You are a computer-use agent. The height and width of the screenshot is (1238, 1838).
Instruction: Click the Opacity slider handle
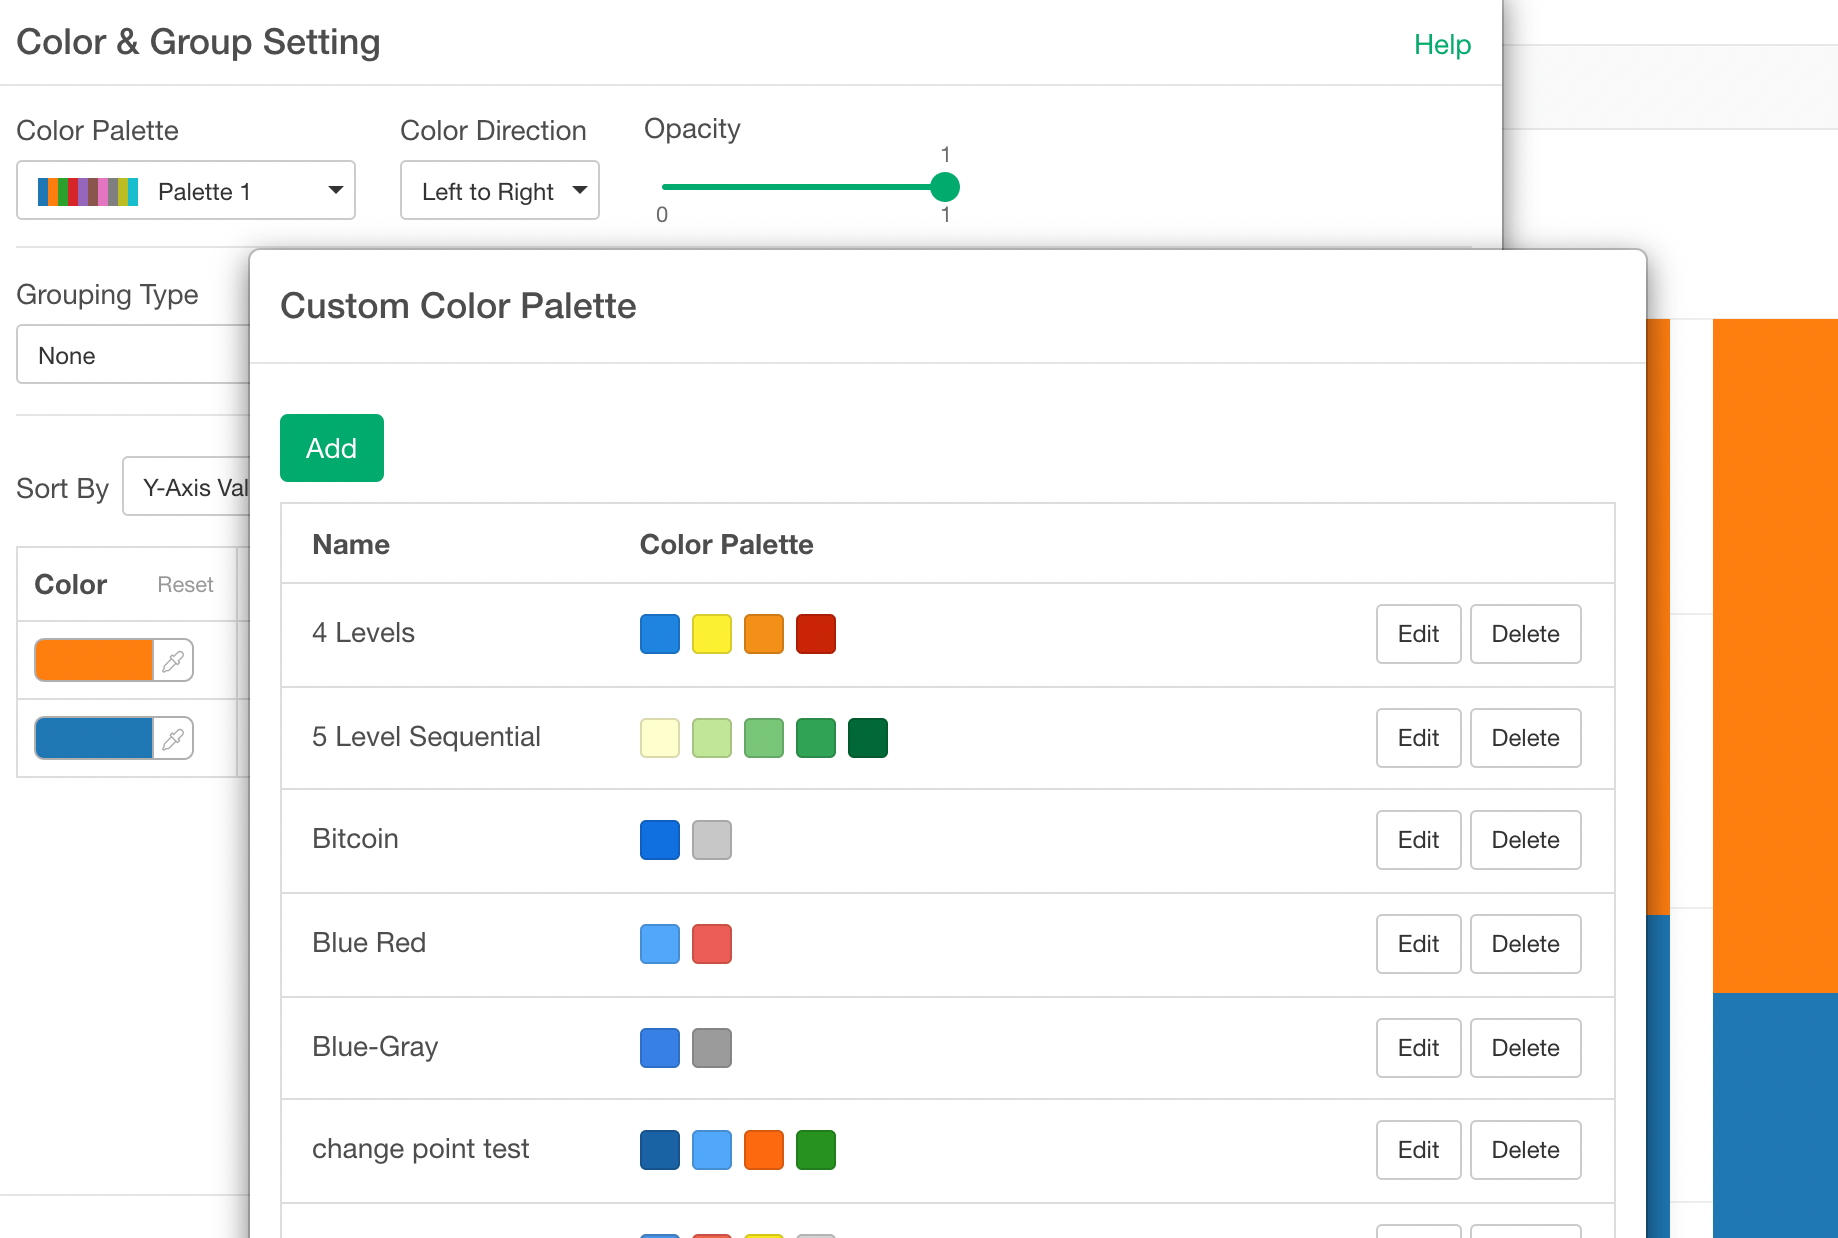(x=945, y=187)
